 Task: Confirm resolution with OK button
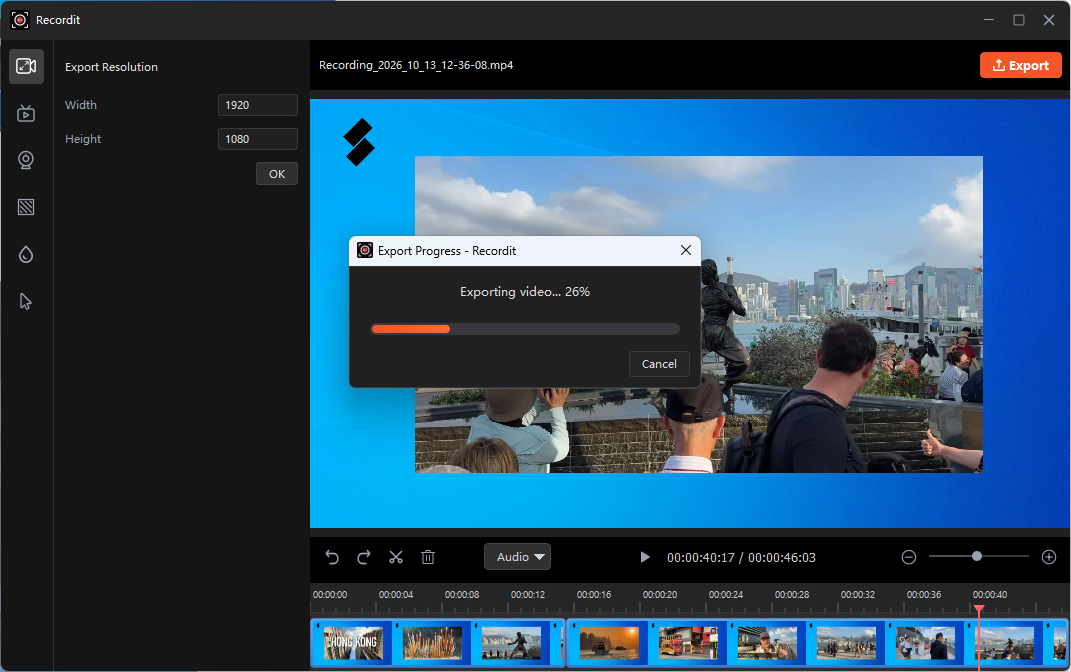click(x=277, y=173)
